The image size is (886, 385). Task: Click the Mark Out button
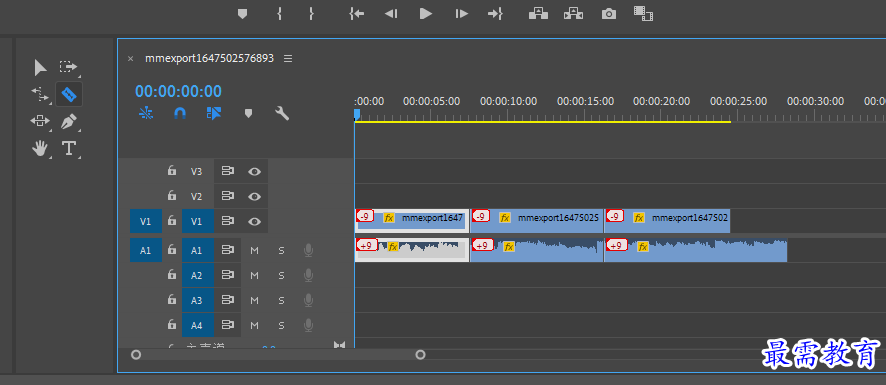pos(311,14)
